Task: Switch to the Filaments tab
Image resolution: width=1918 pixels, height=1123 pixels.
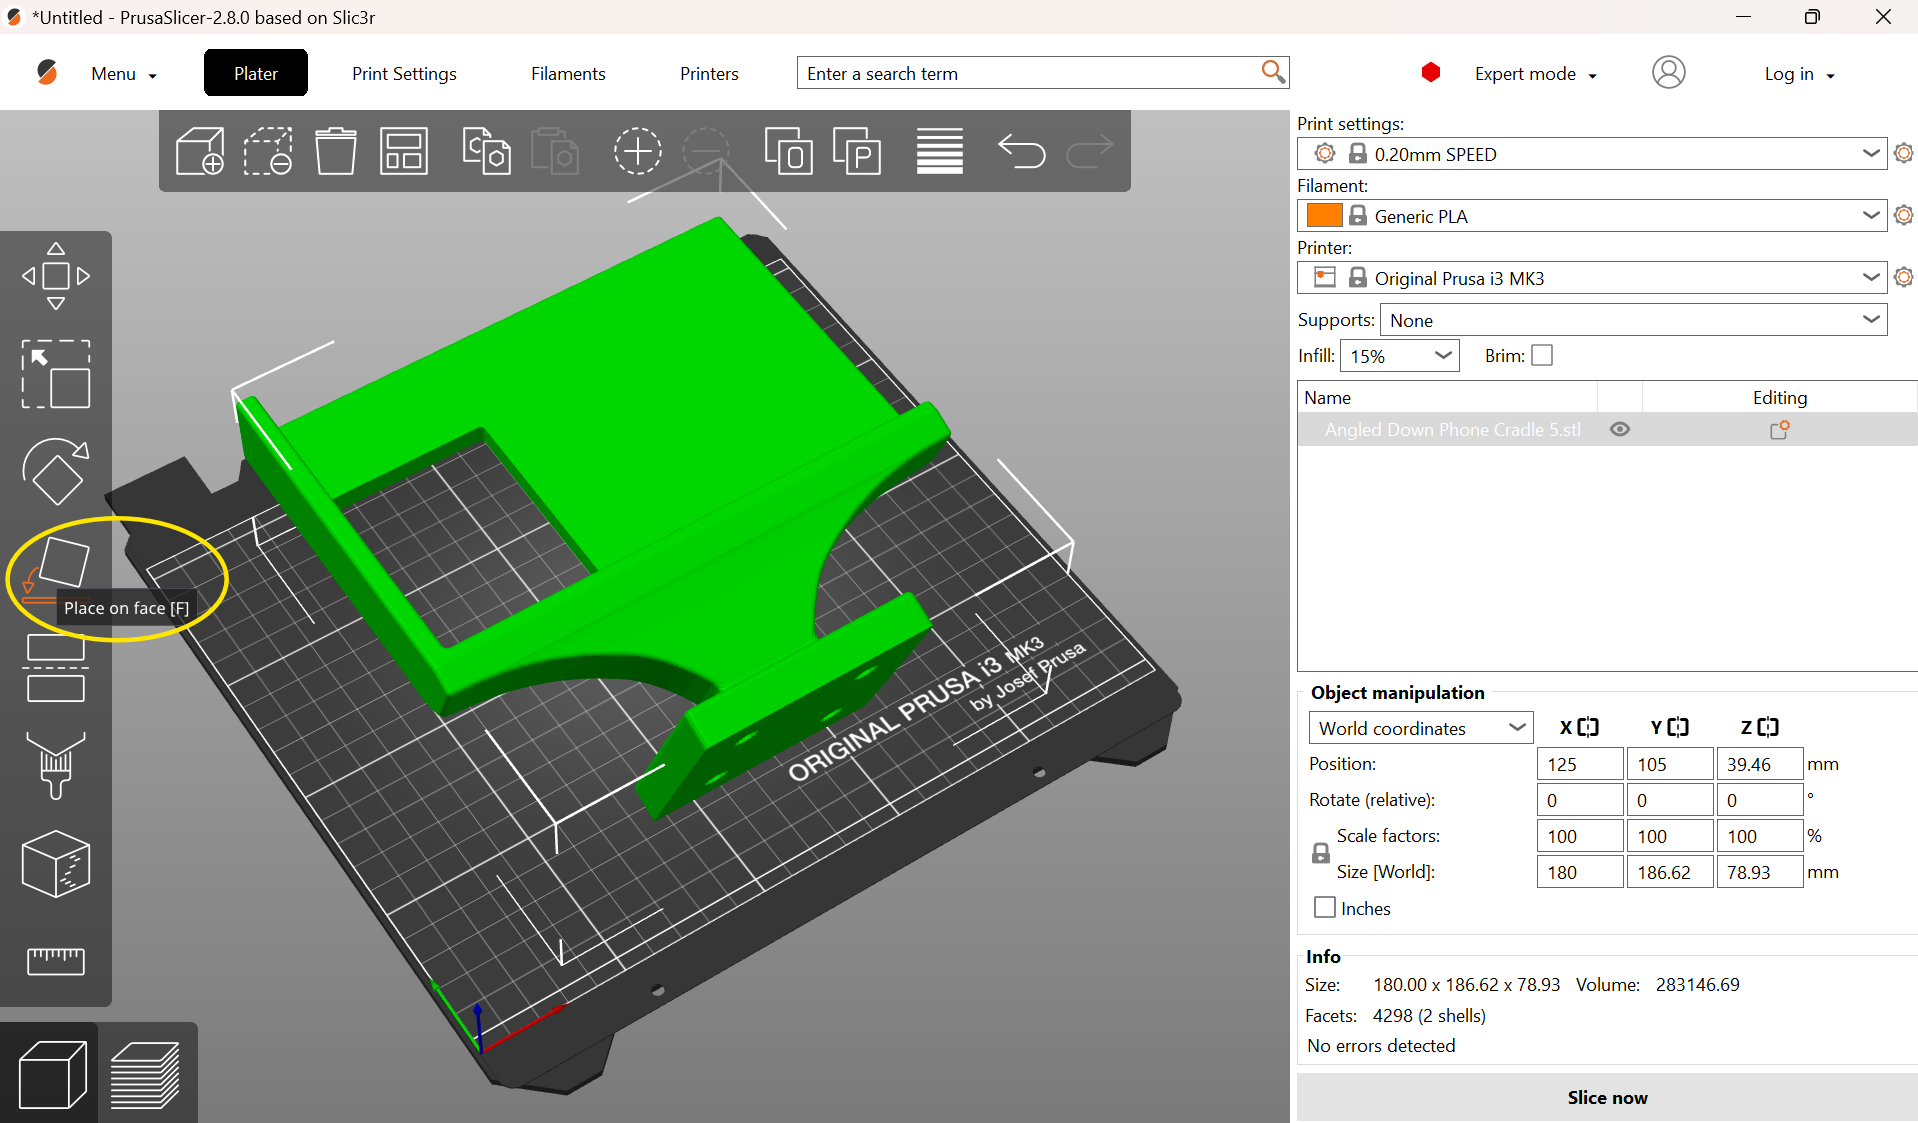Action: click(568, 73)
